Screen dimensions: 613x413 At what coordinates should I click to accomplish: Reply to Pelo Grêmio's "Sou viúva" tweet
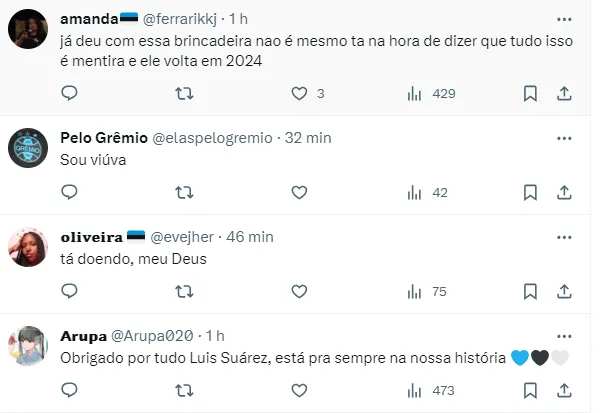click(x=69, y=192)
